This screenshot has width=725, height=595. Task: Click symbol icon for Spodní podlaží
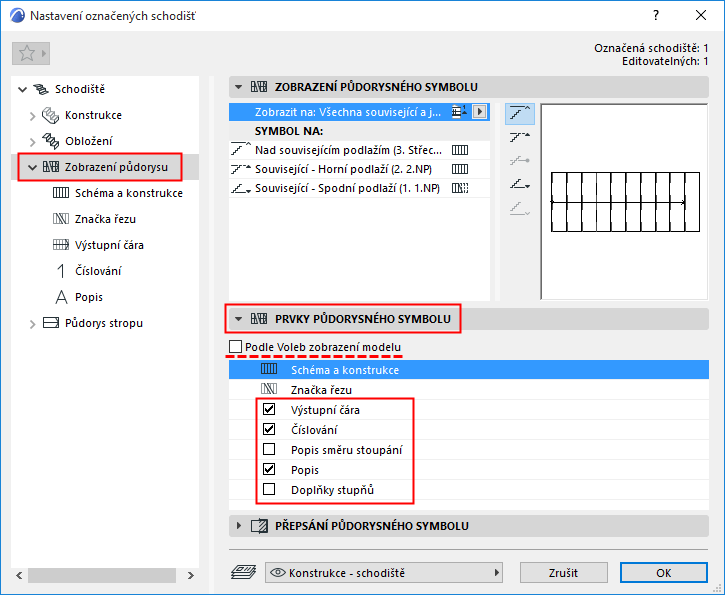(x=460, y=188)
